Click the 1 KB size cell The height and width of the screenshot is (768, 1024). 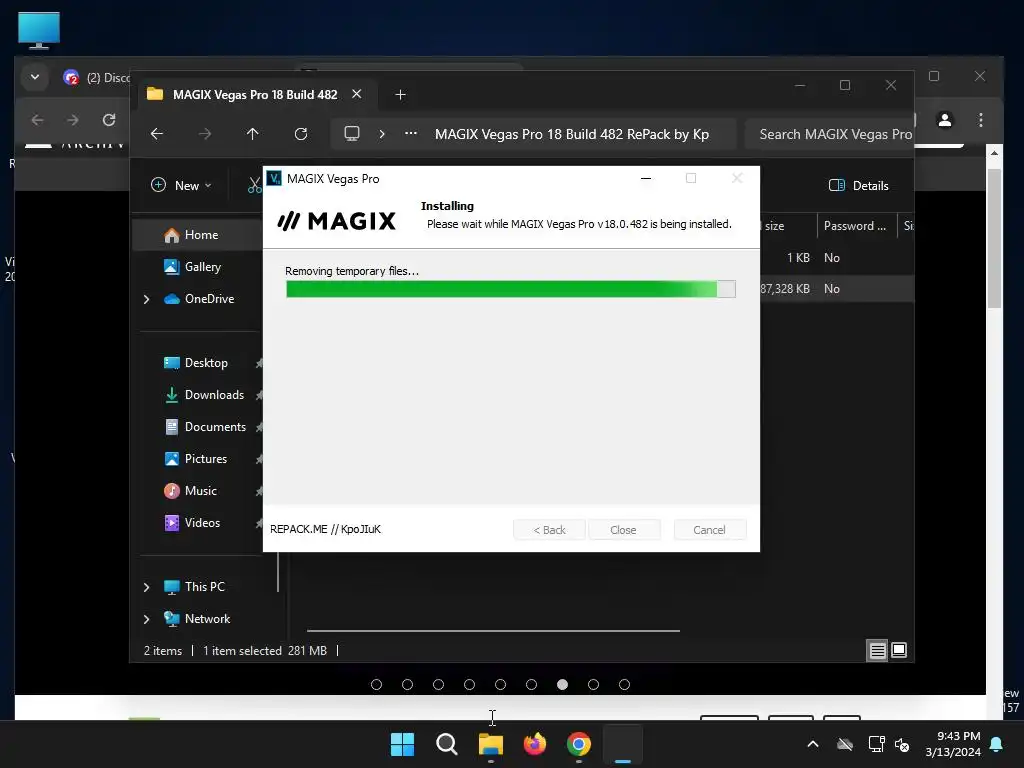[797, 257]
